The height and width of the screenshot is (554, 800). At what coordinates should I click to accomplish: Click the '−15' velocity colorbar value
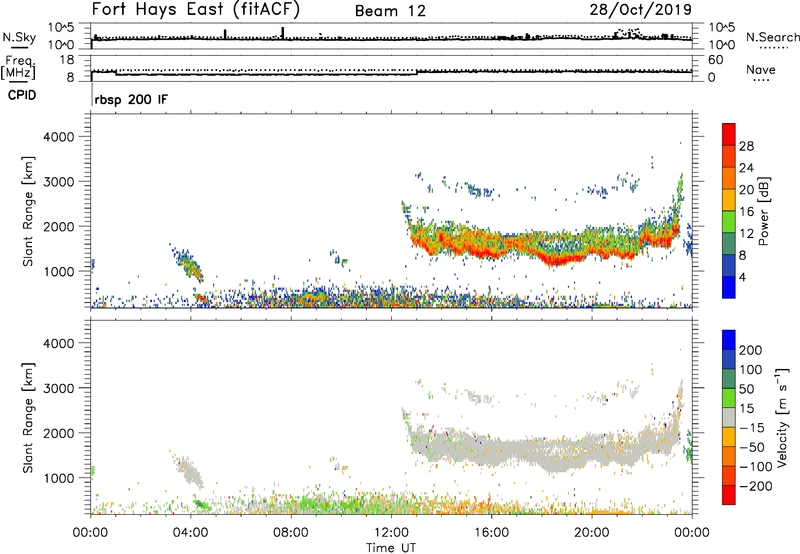click(x=752, y=428)
